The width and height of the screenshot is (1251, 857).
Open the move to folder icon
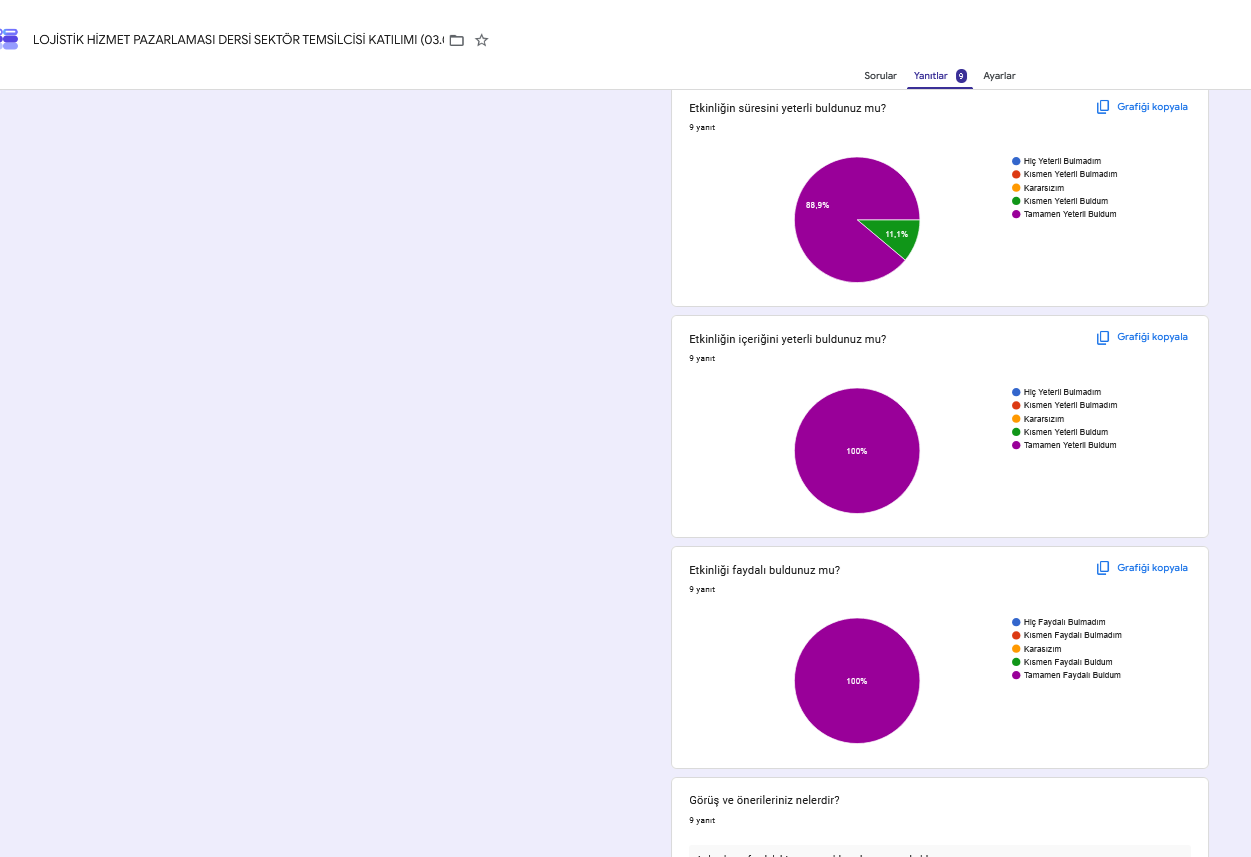click(x=457, y=40)
